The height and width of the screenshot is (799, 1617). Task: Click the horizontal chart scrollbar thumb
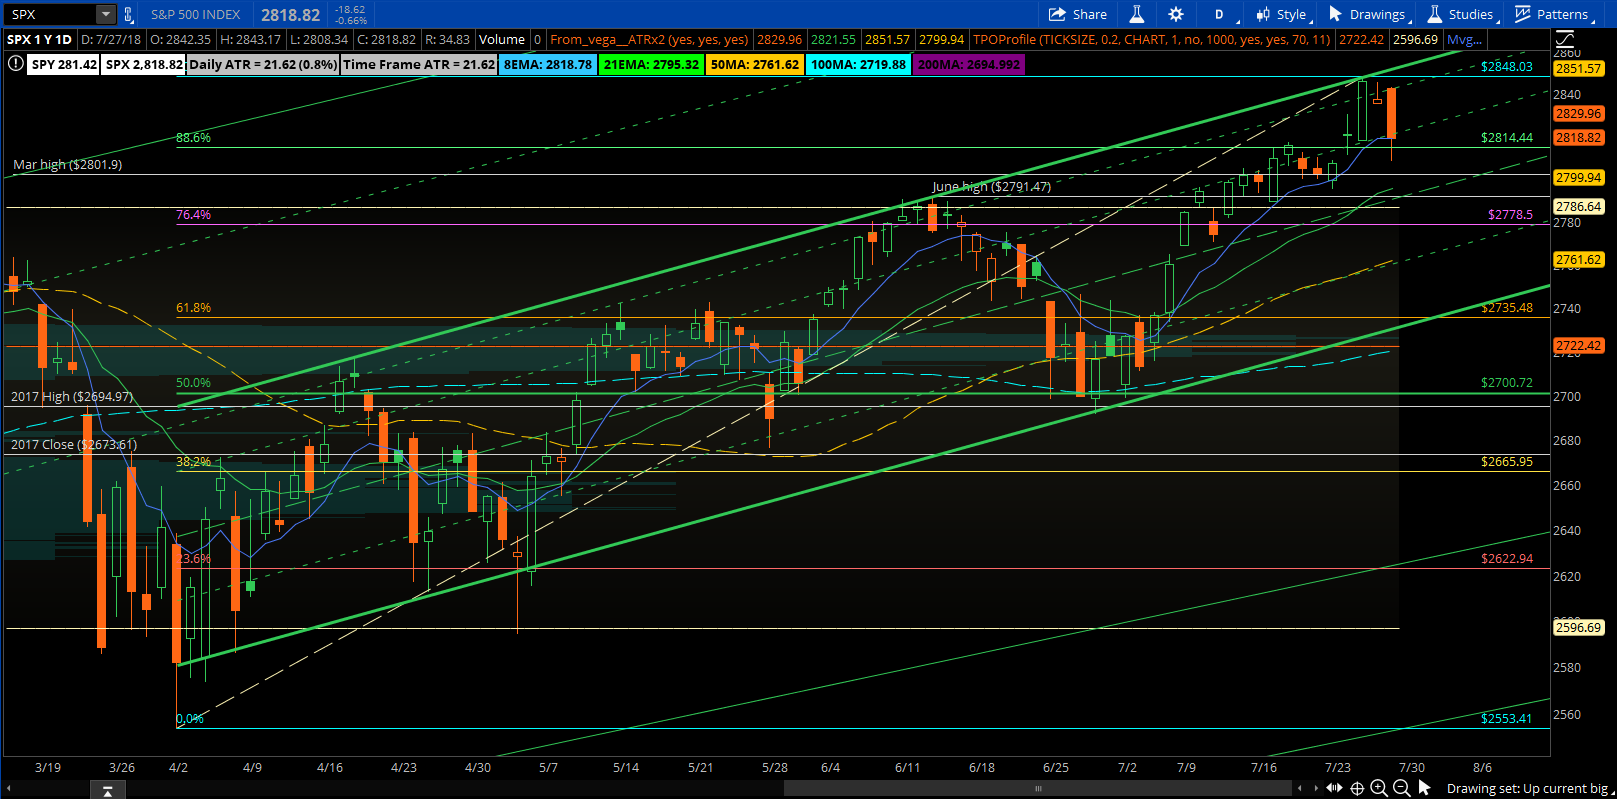[1037, 789]
